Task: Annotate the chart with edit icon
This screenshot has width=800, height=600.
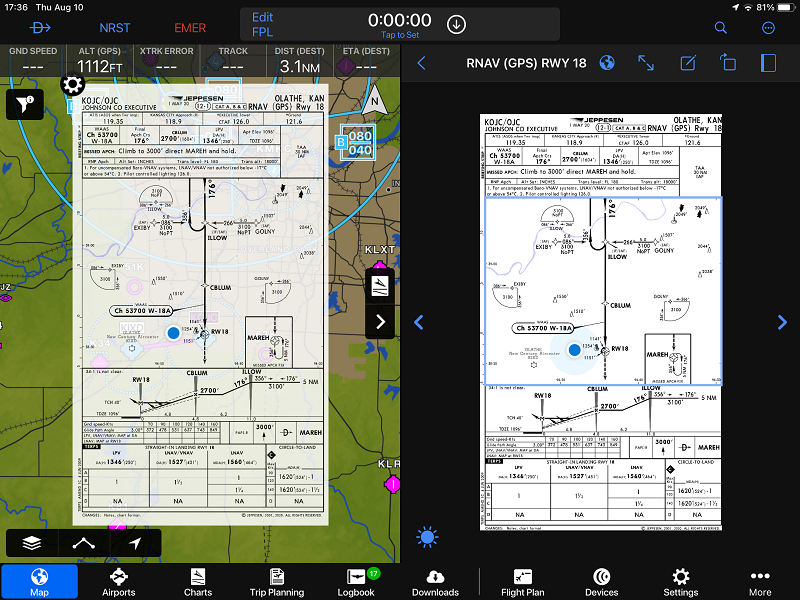Action: pyautogui.click(x=688, y=63)
